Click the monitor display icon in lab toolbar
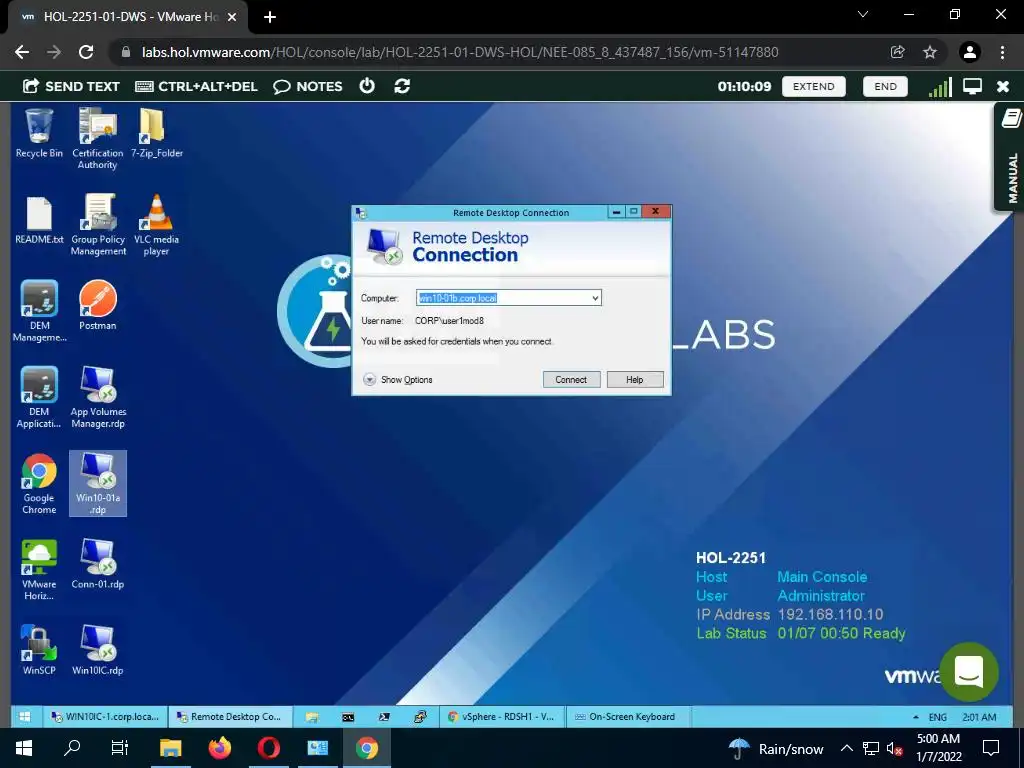The width and height of the screenshot is (1024, 768). click(972, 86)
